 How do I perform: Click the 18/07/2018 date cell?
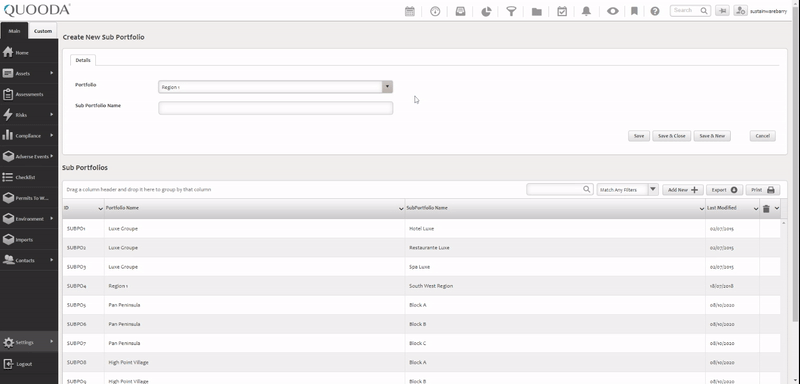733,286
